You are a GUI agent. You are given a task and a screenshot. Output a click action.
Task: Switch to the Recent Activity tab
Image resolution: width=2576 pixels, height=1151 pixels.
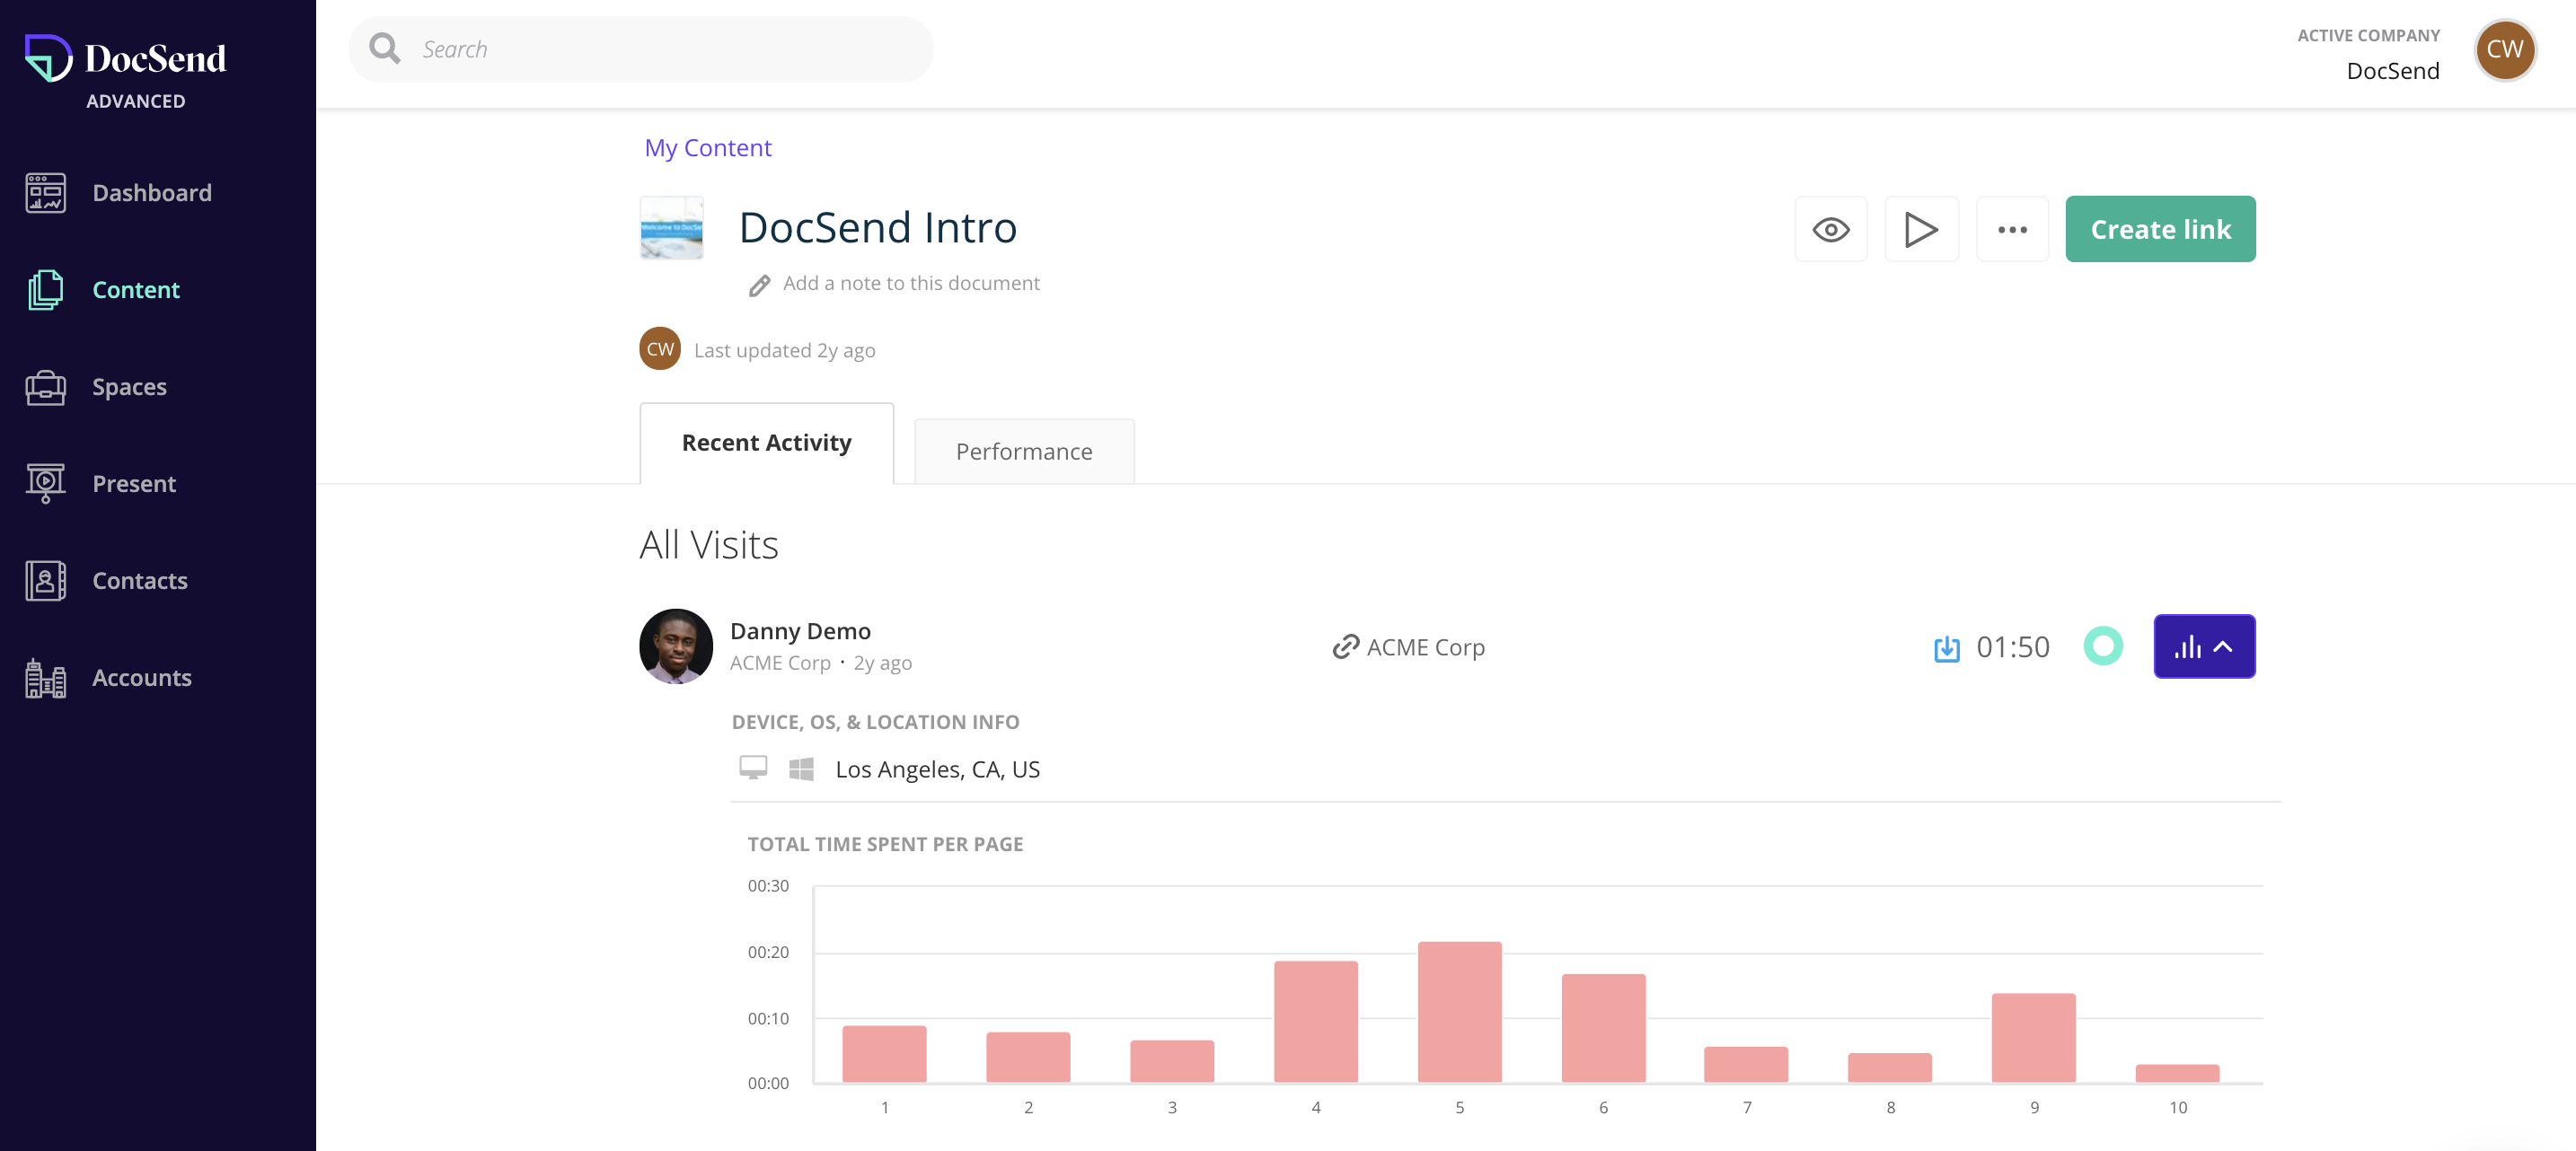coord(766,443)
